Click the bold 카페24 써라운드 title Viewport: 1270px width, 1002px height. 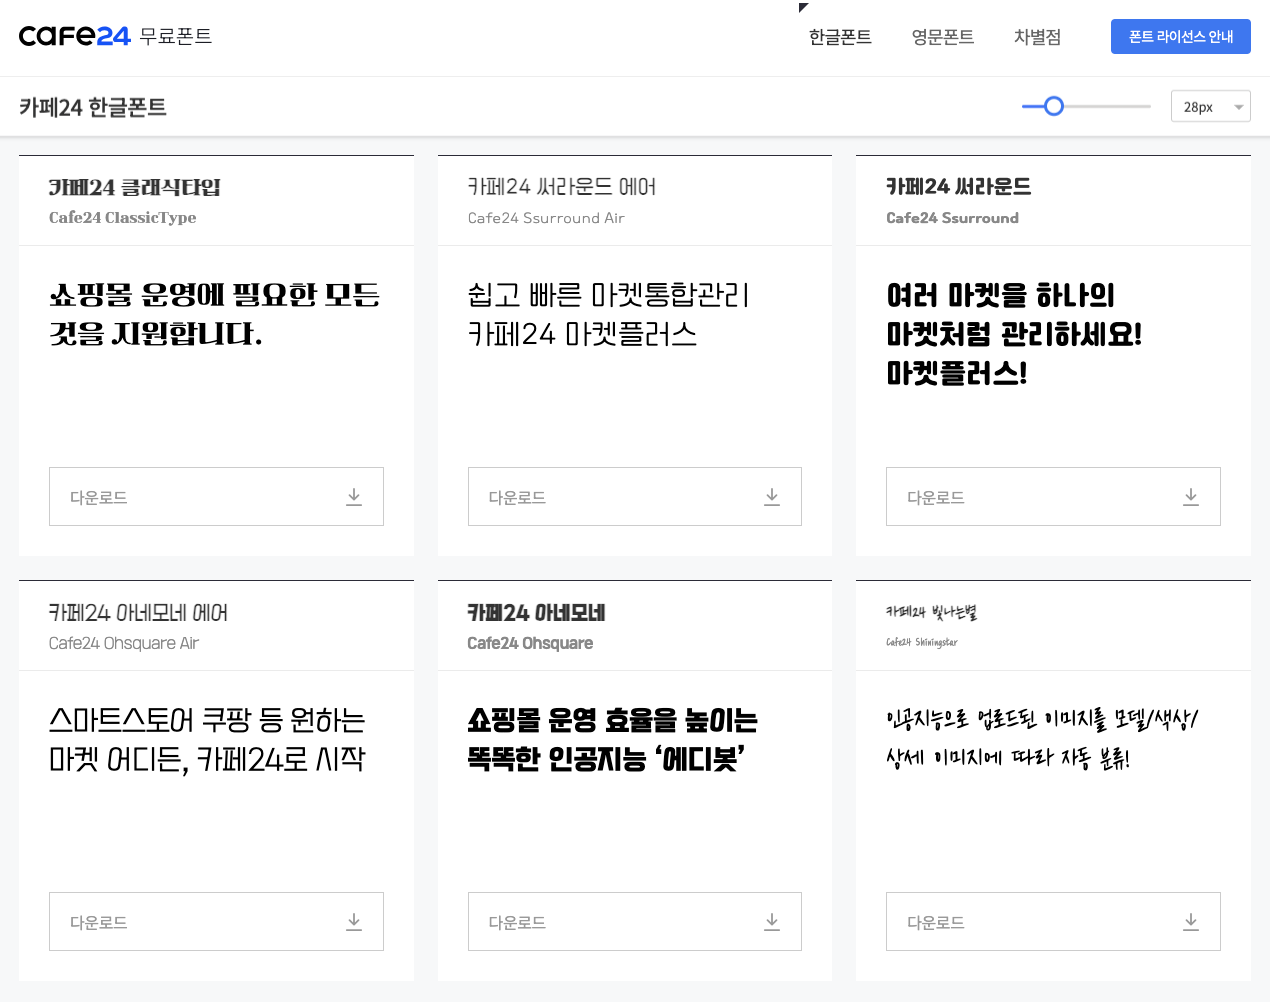click(x=958, y=187)
